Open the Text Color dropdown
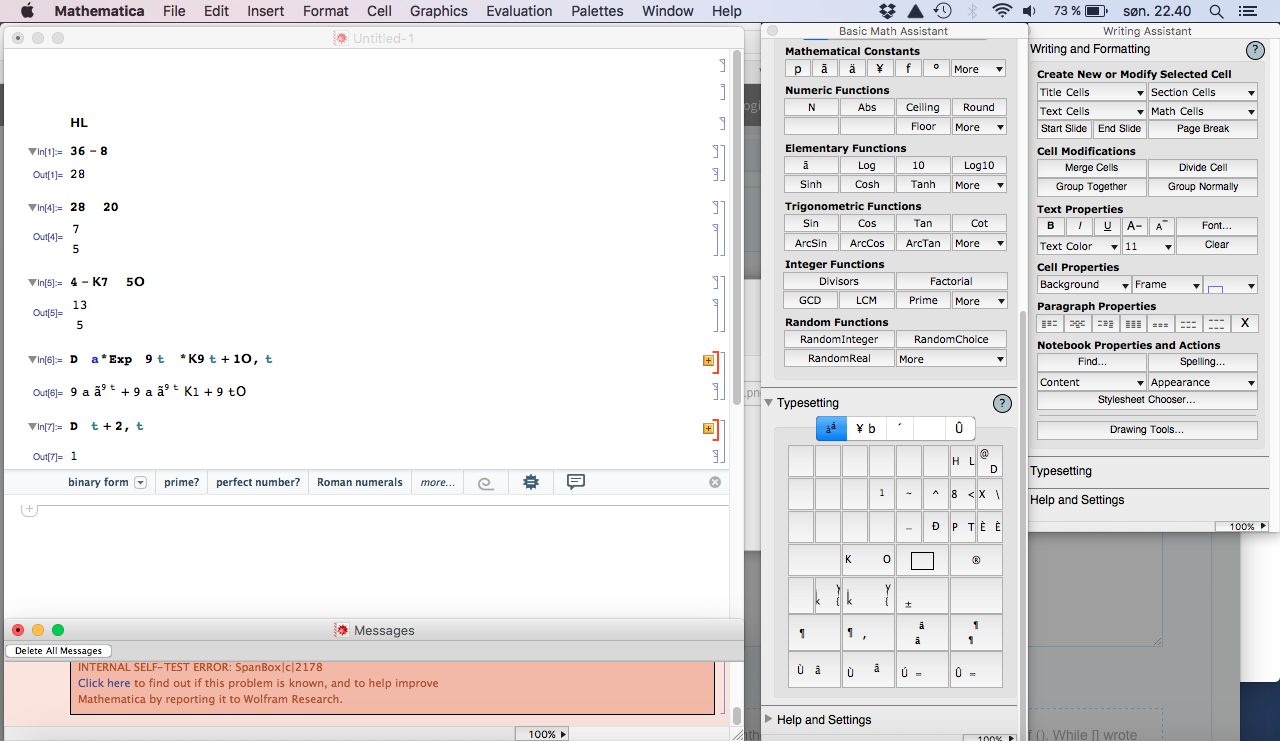 click(1078, 246)
